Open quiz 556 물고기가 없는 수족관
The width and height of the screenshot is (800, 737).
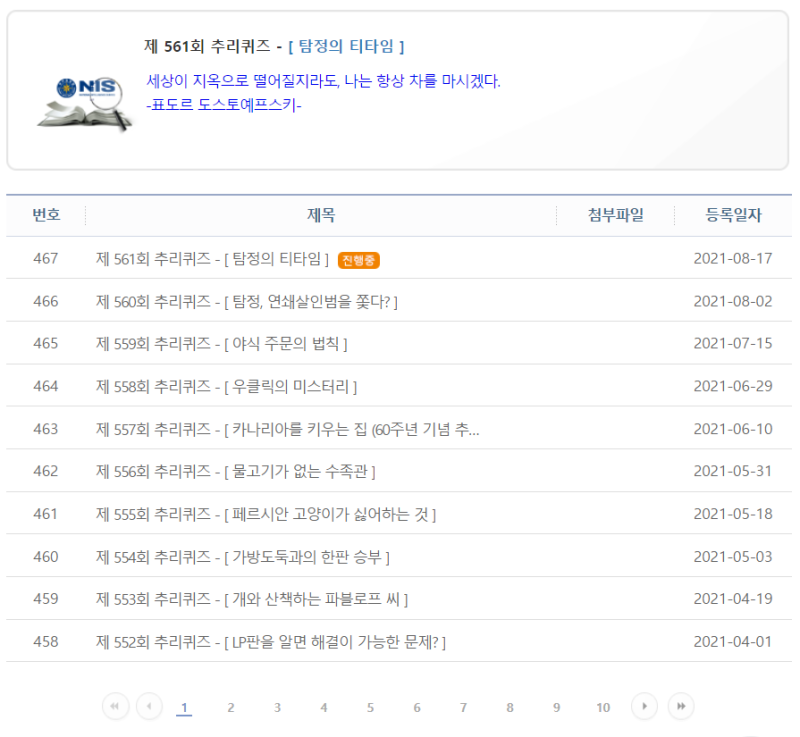click(x=236, y=471)
